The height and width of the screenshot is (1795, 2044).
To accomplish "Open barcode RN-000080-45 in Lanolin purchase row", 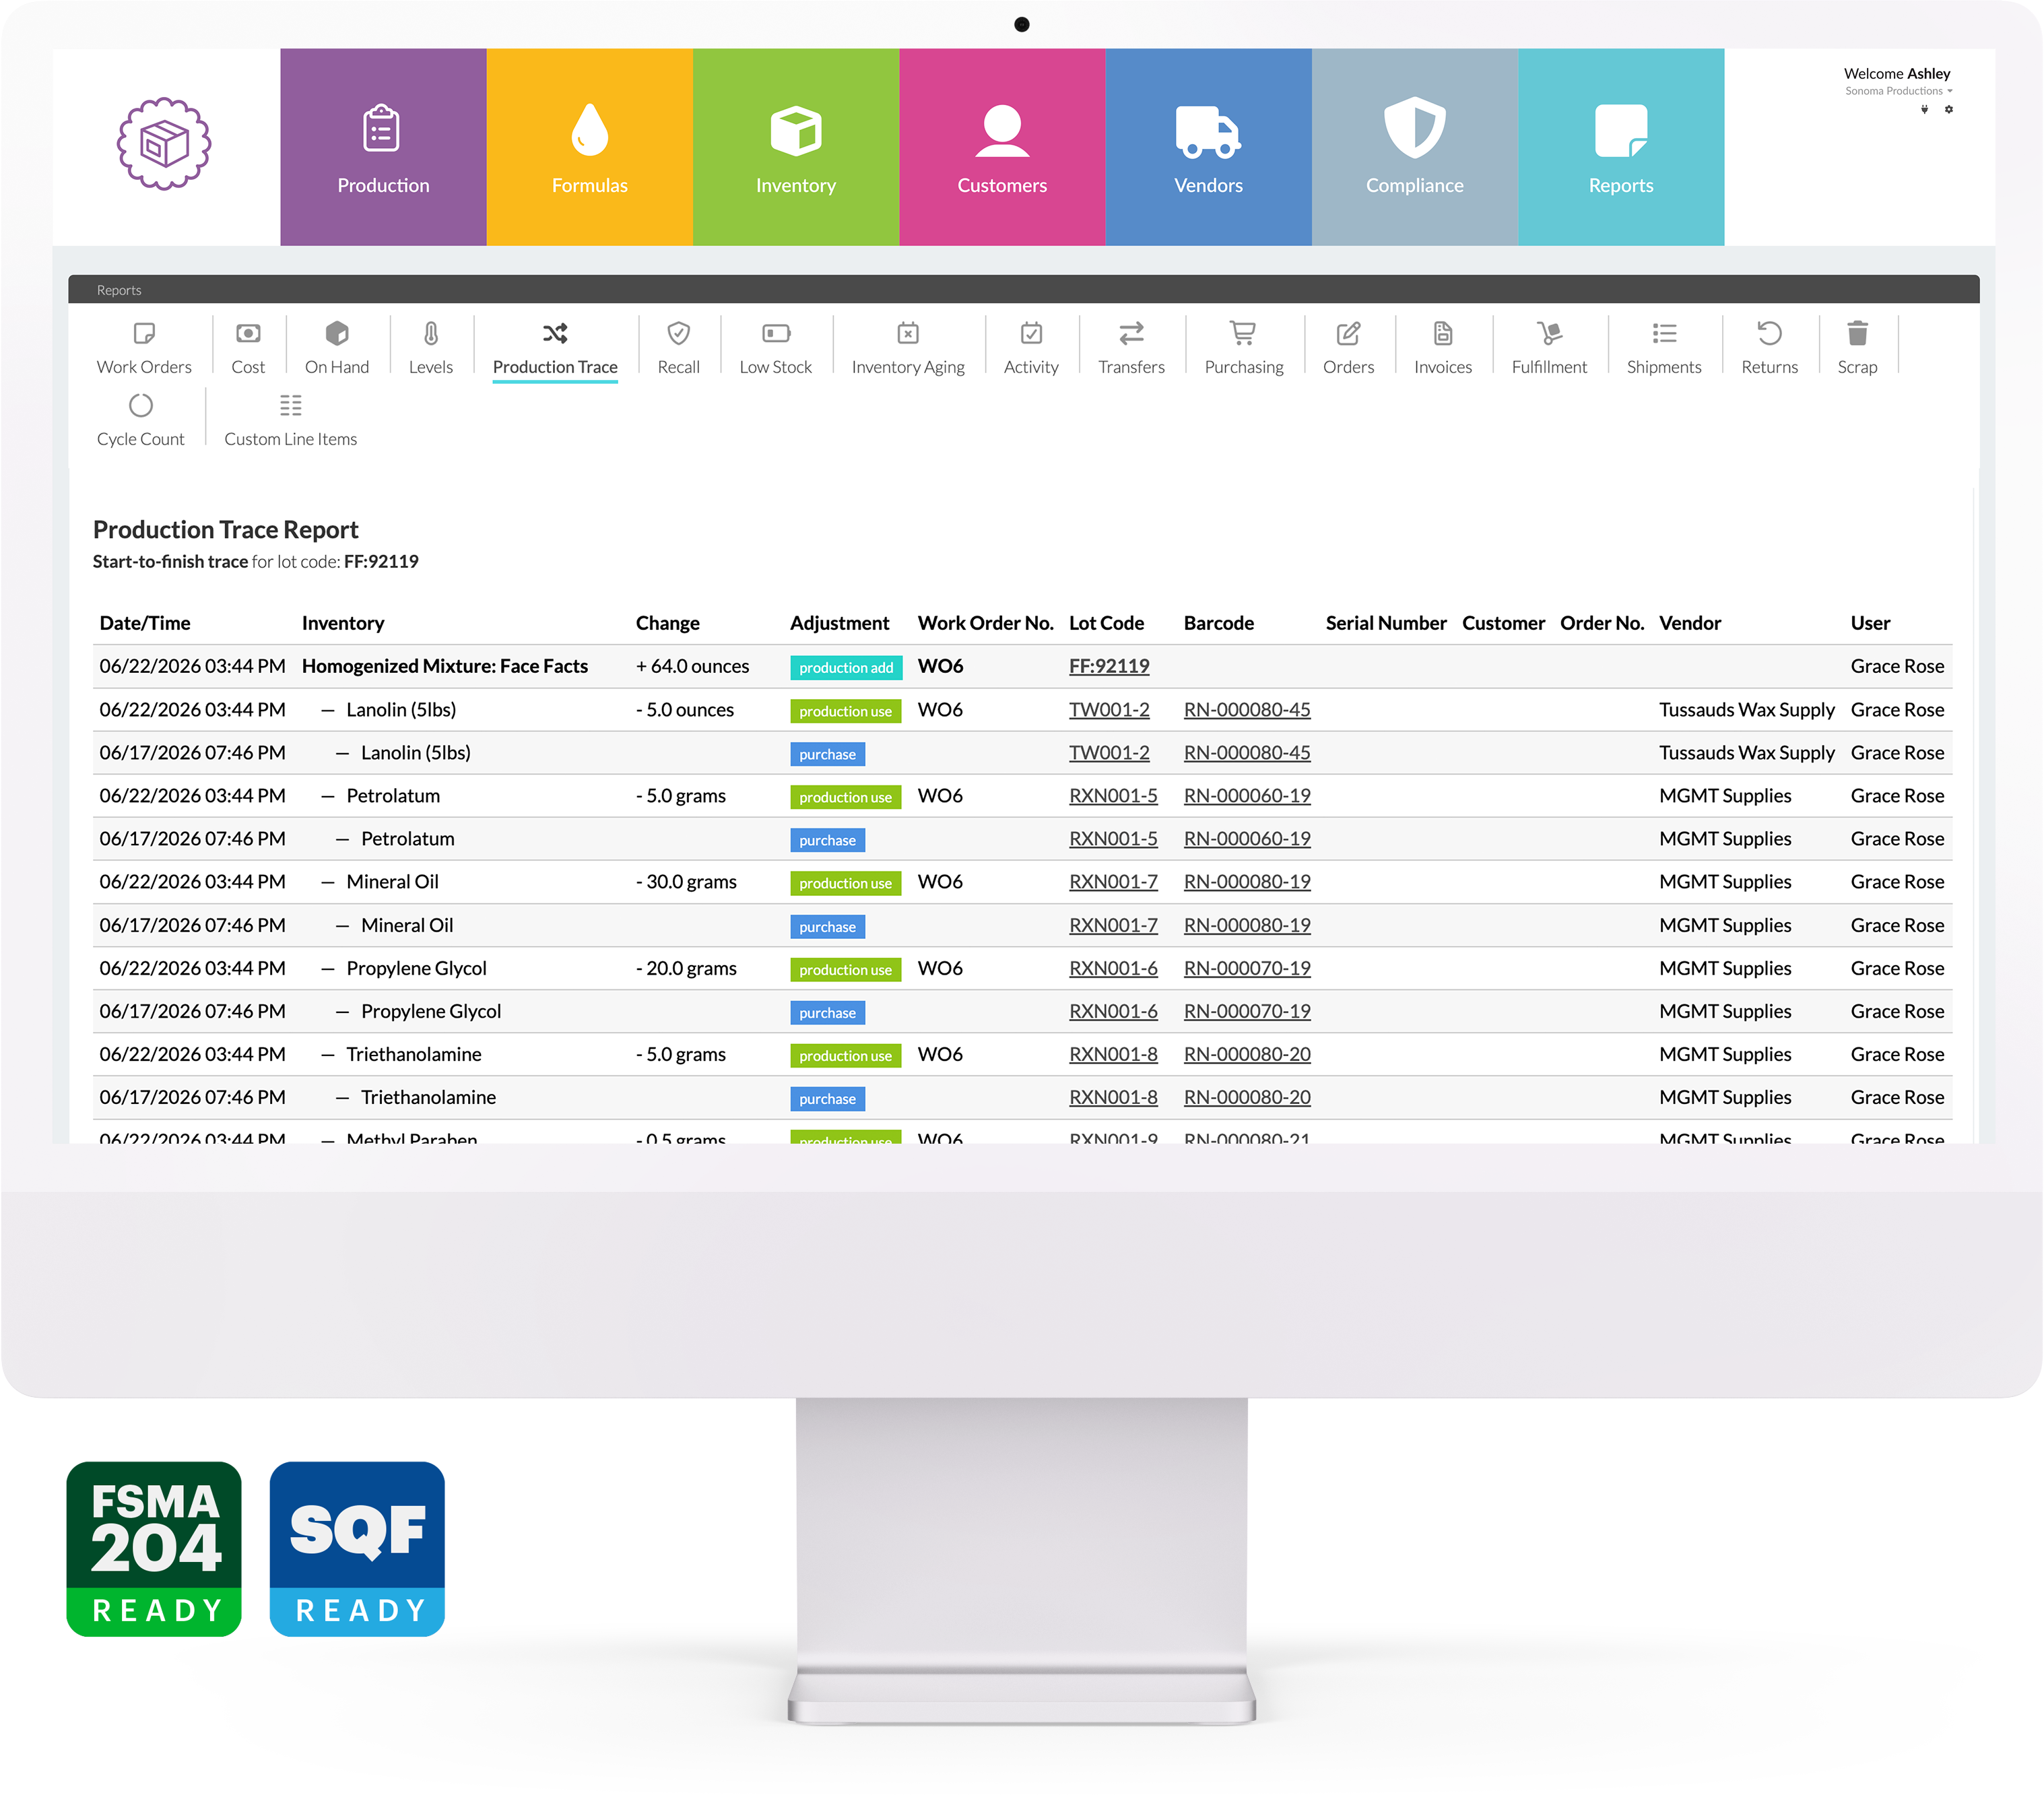I will tap(1247, 752).
